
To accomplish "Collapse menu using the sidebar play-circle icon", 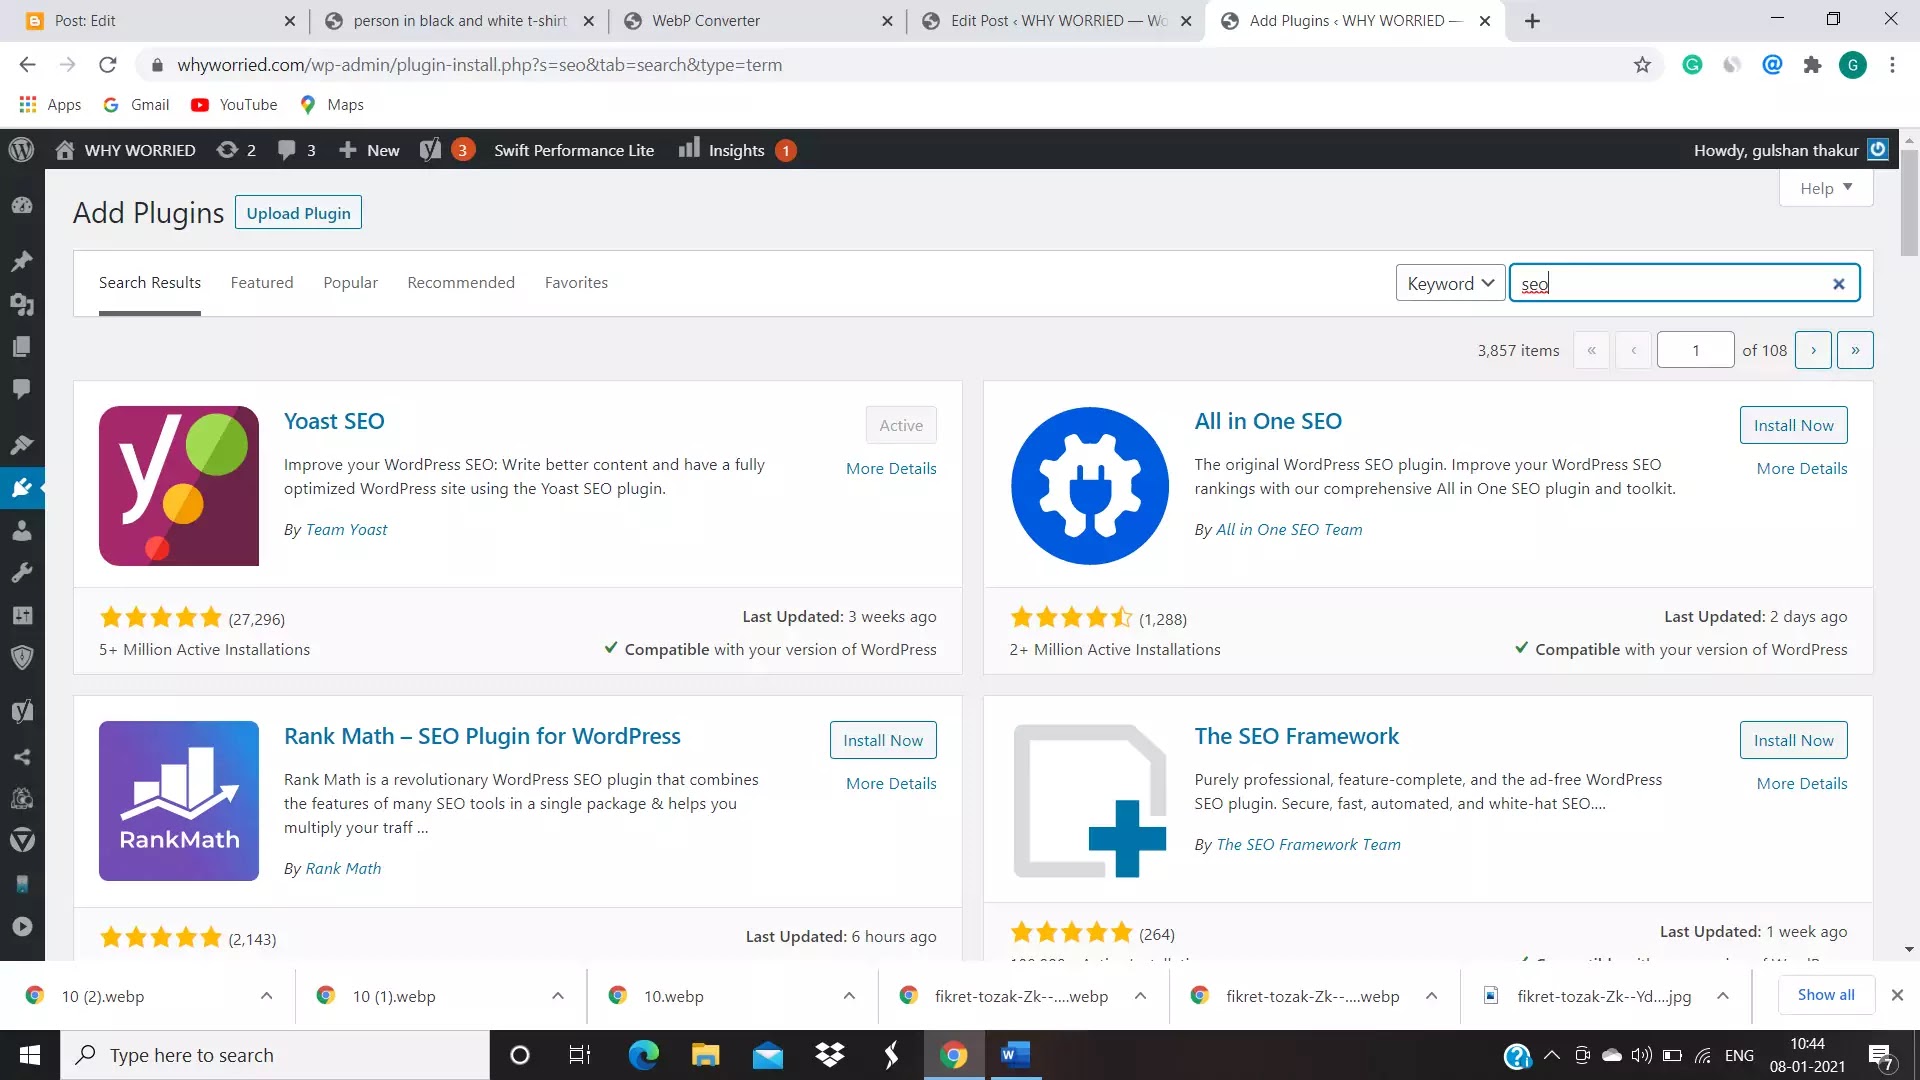I will pyautogui.click(x=22, y=926).
